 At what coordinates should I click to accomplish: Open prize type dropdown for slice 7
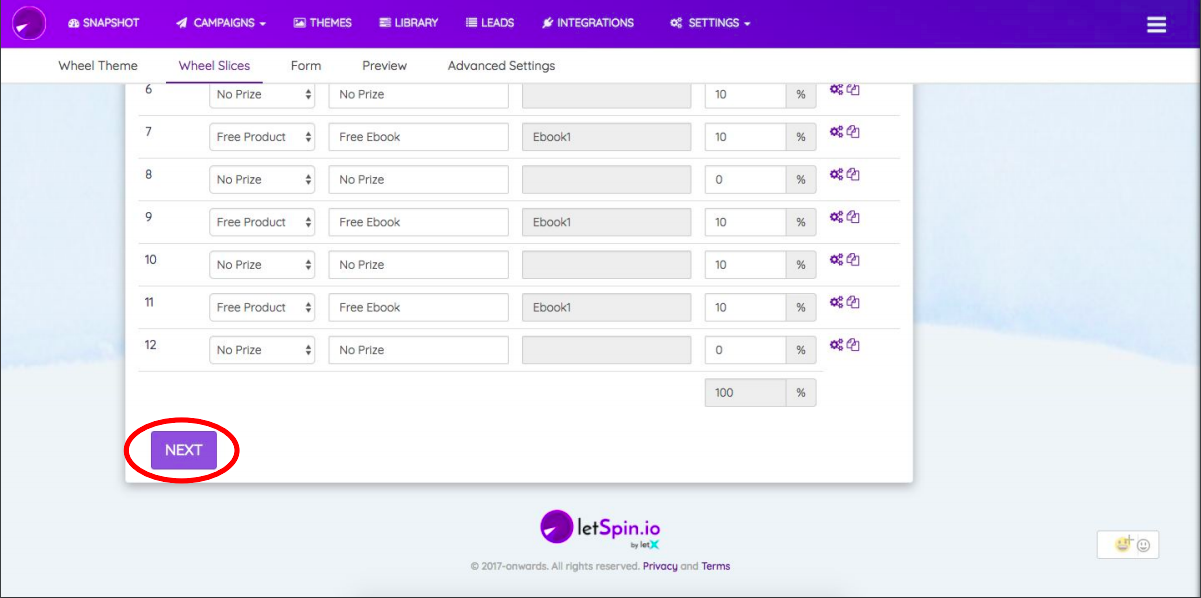tap(262, 137)
